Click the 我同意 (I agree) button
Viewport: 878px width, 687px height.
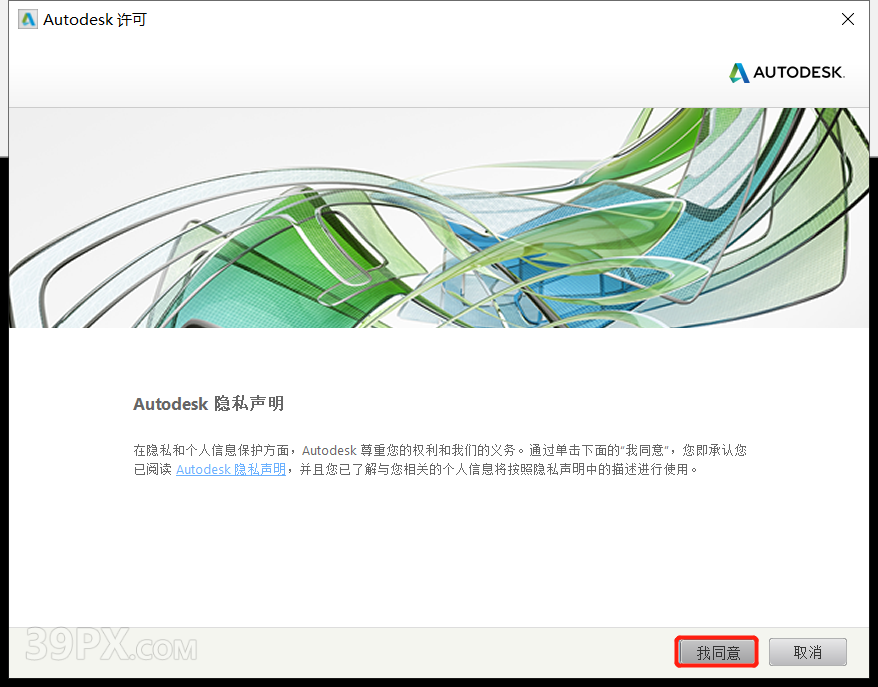[x=717, y=652]
